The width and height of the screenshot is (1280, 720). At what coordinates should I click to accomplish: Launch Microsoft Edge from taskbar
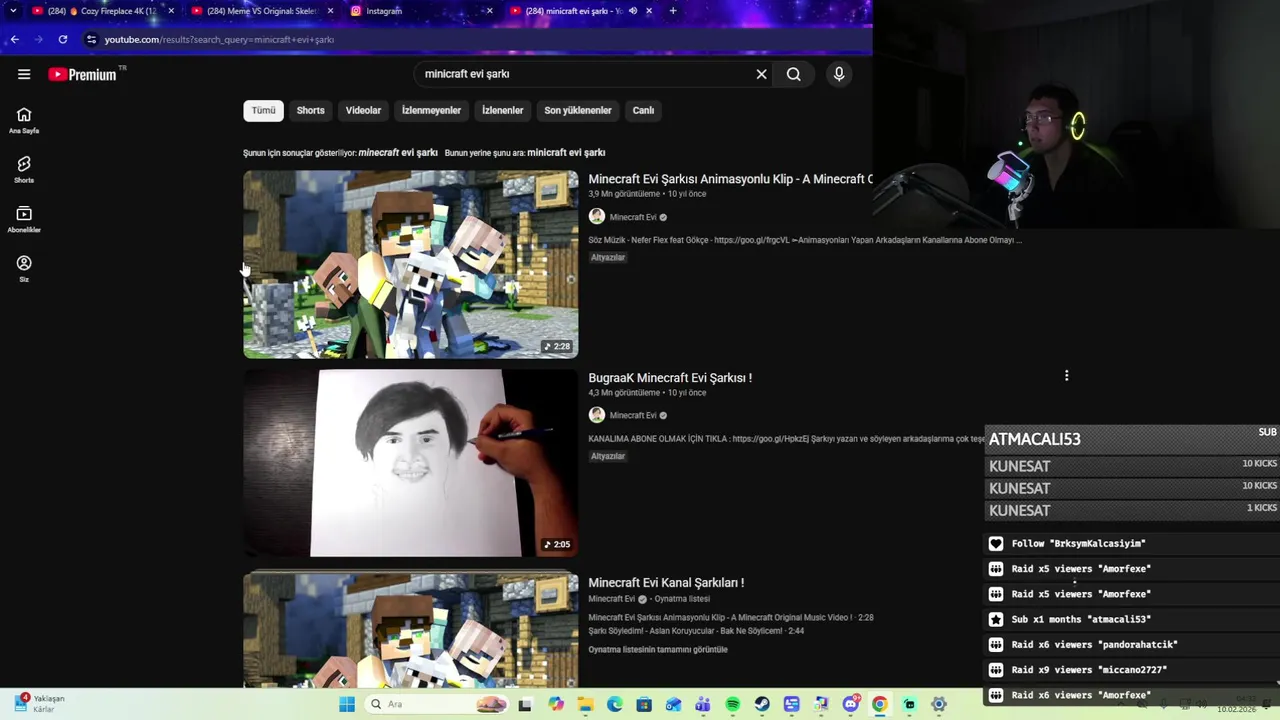[x=614, y=704]
